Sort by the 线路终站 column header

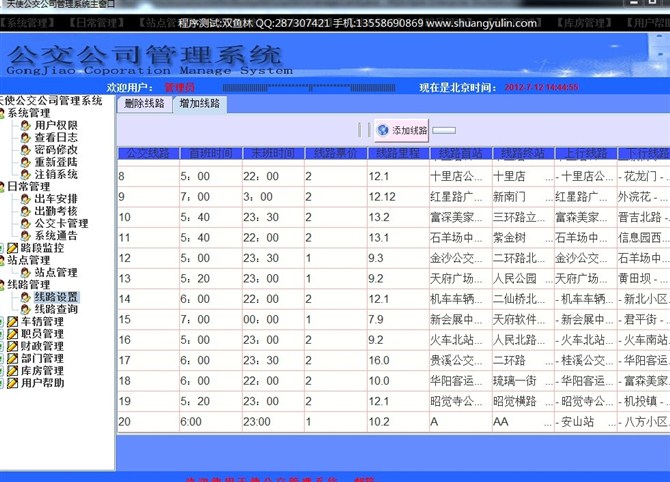click(x=523, y=153)
